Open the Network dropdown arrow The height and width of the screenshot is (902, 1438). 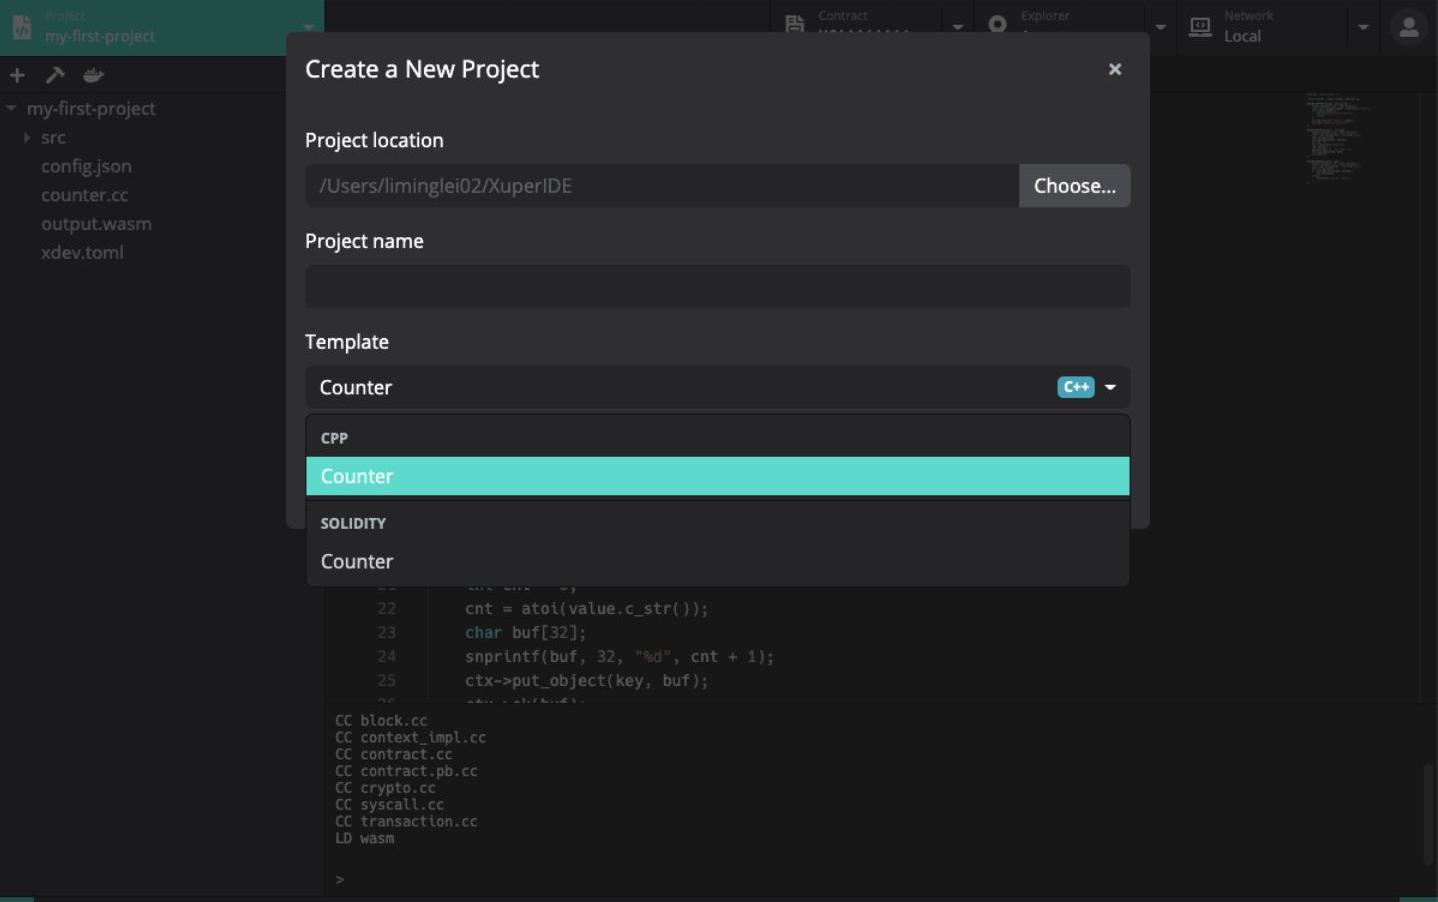click(1362, 27)
